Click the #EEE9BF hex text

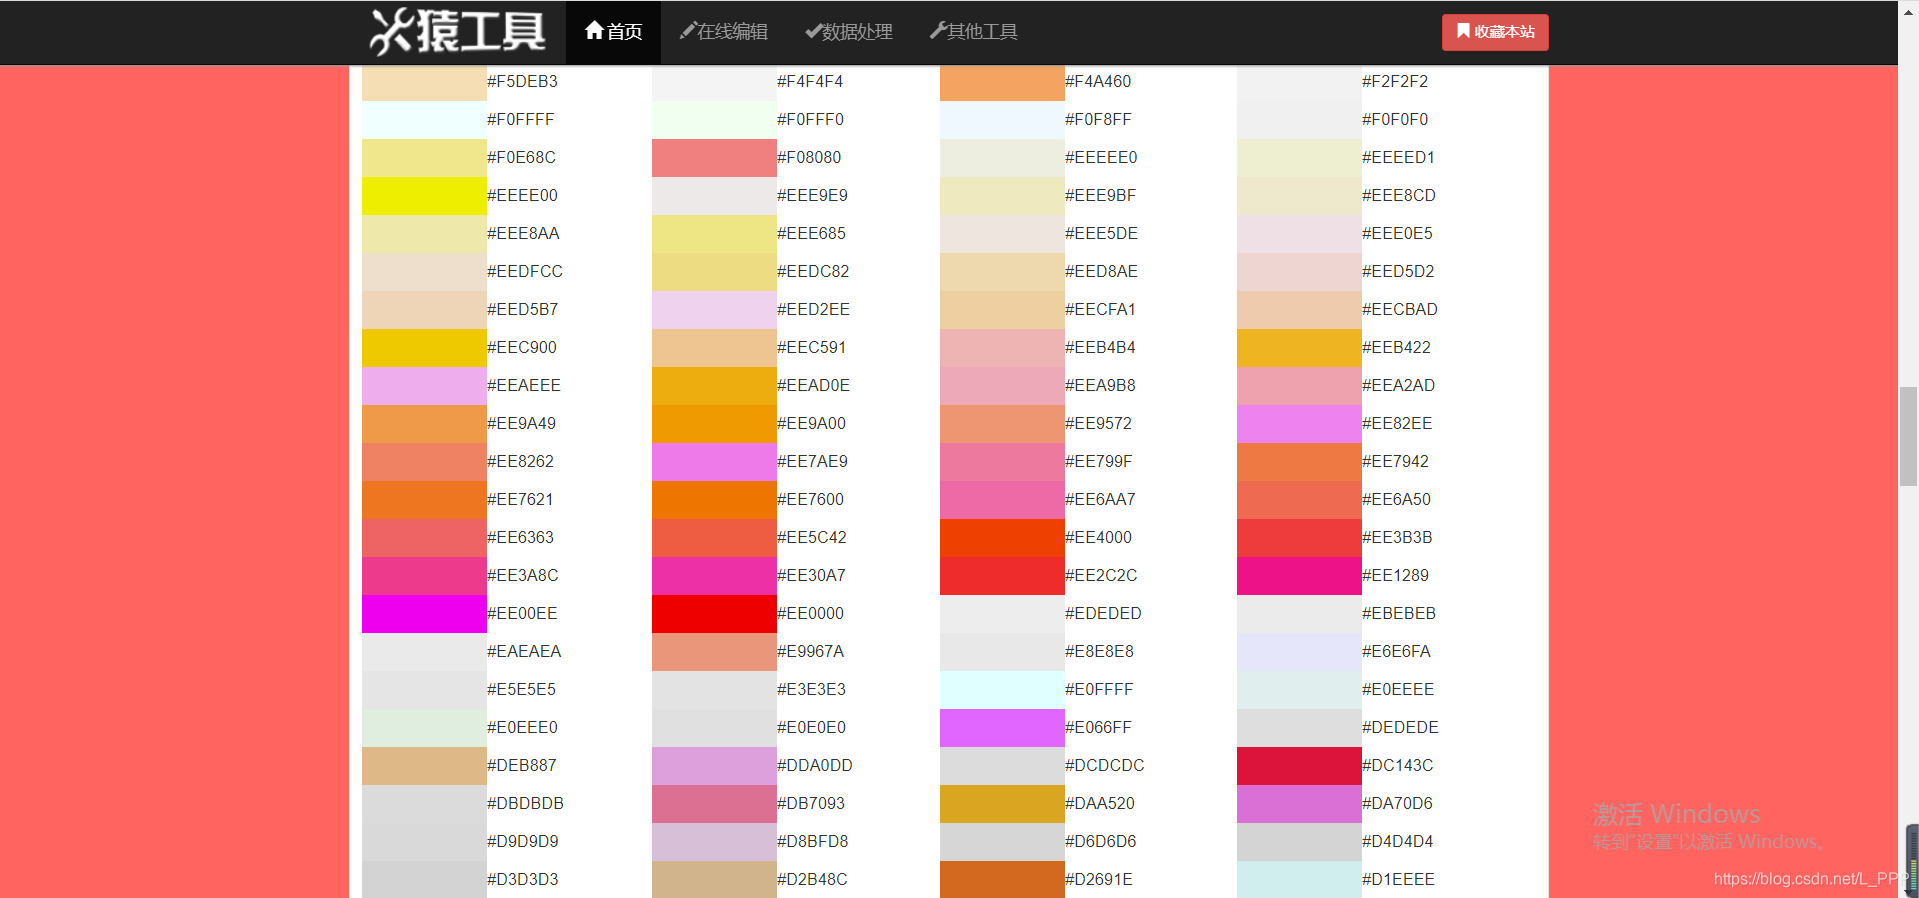[1100, 196]
